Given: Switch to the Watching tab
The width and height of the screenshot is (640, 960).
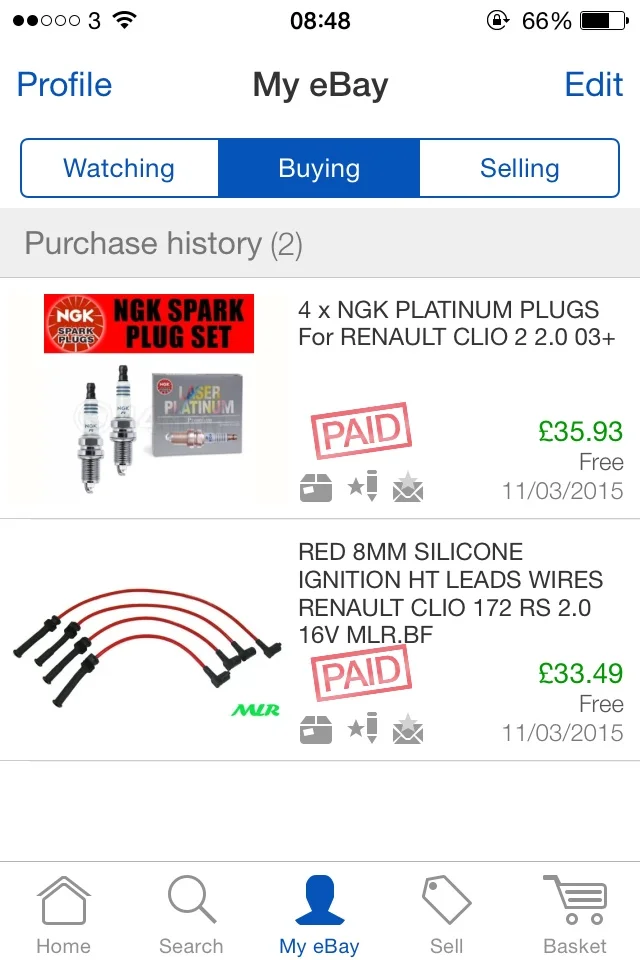Looking at the screenshot, I should click(119, 168).
